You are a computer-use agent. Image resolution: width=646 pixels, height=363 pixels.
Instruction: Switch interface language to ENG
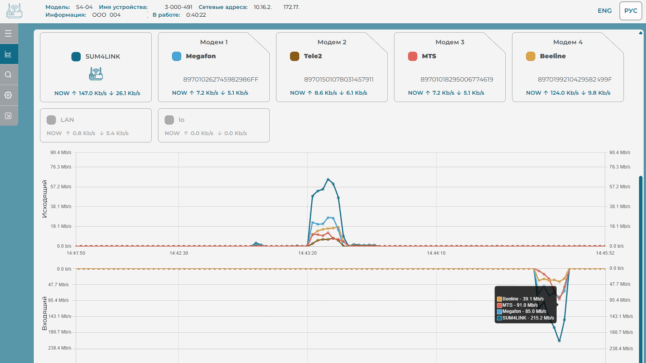click(604, 11)
